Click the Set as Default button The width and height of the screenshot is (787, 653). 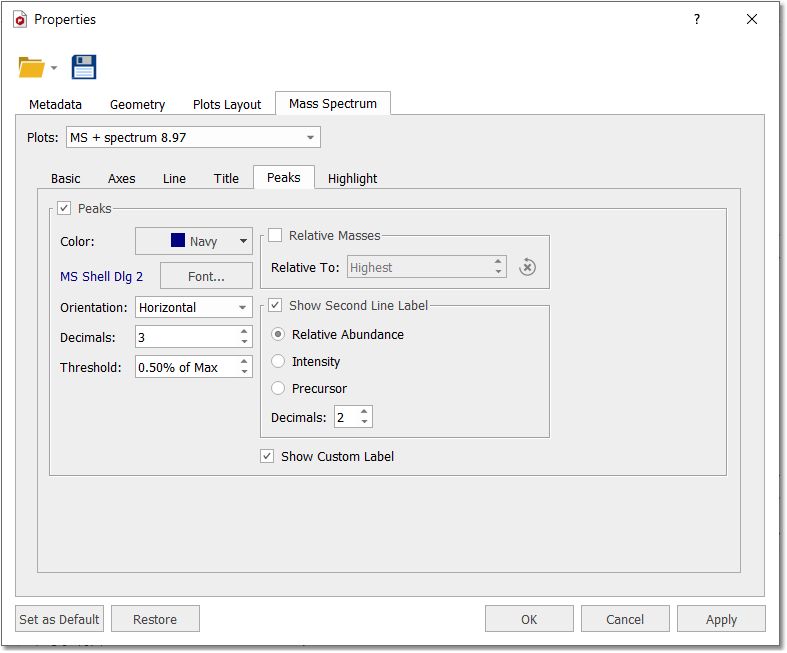tap(59, 619)
